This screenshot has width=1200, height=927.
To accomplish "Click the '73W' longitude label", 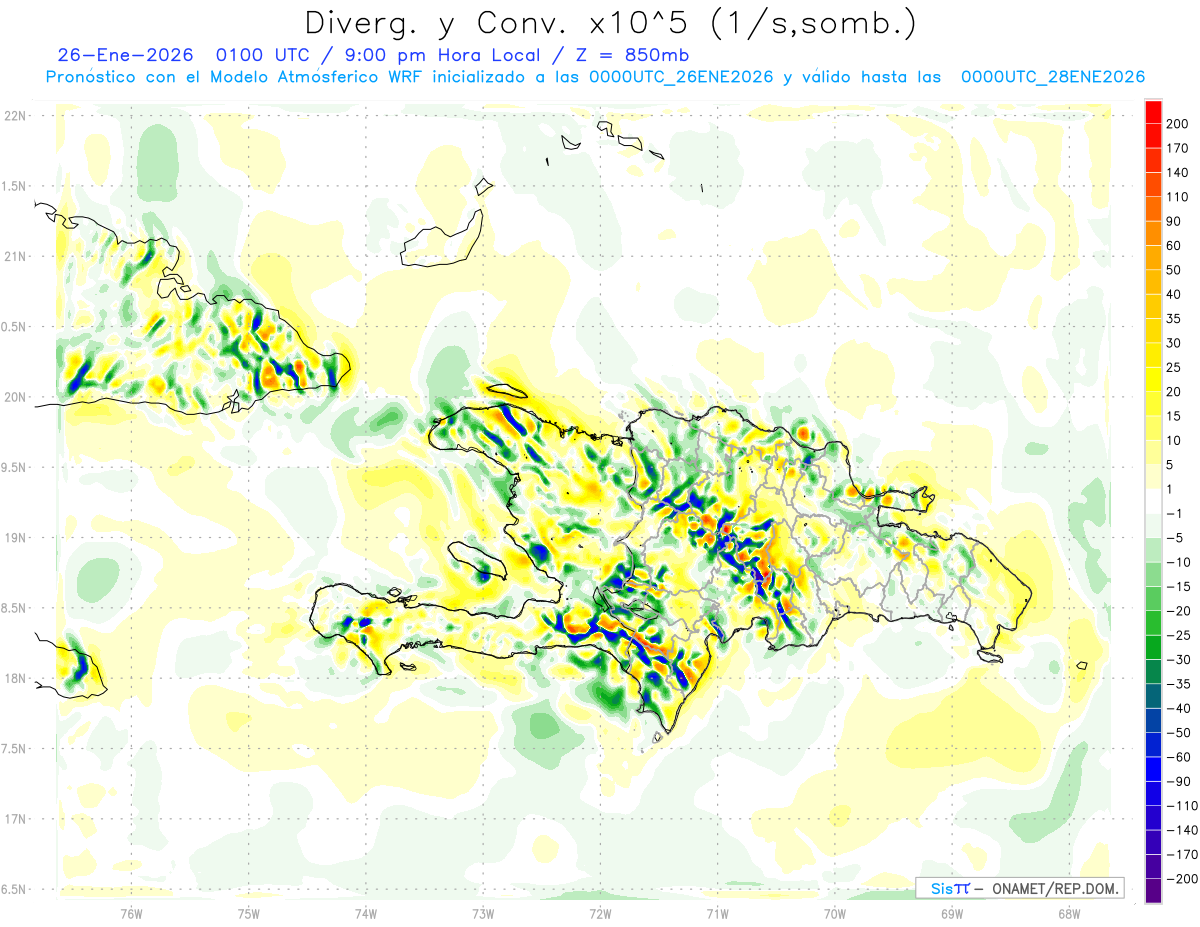I will pyautogui.click(x=483, y=913).
